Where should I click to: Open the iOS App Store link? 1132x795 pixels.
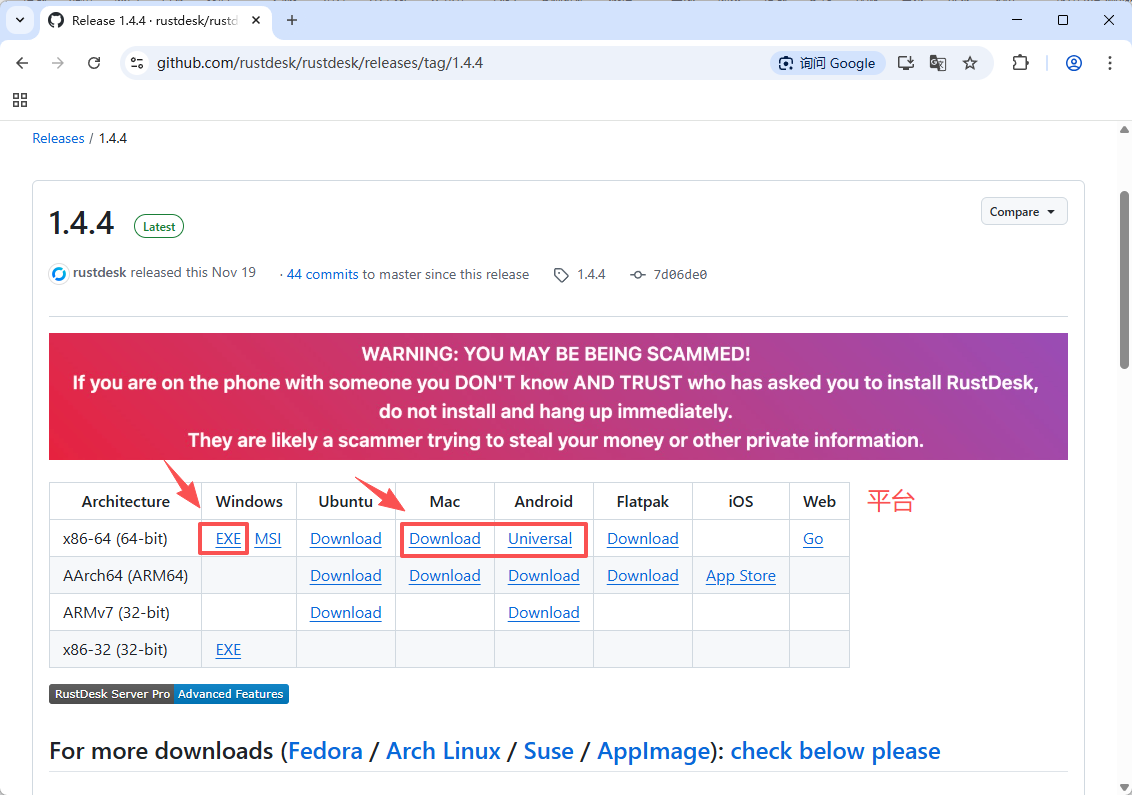(740, 575)
